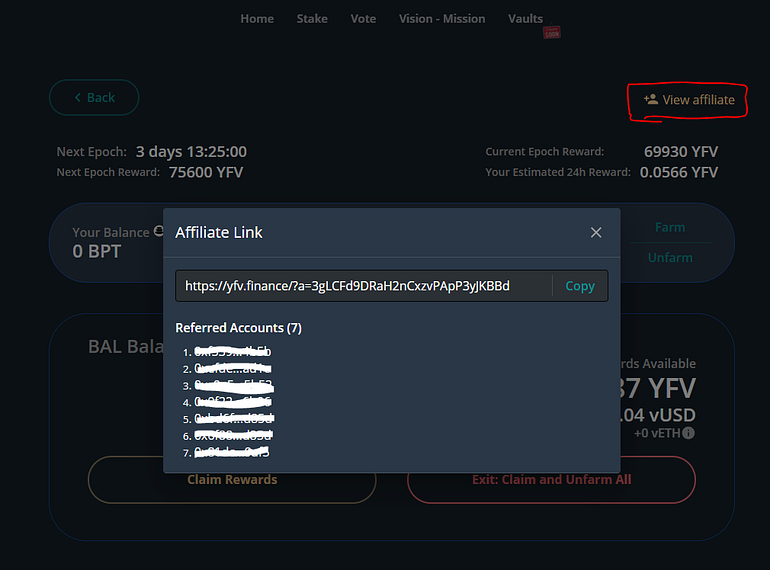Click the Coming Soon badge on Vaults

click(x=551, y=32)
